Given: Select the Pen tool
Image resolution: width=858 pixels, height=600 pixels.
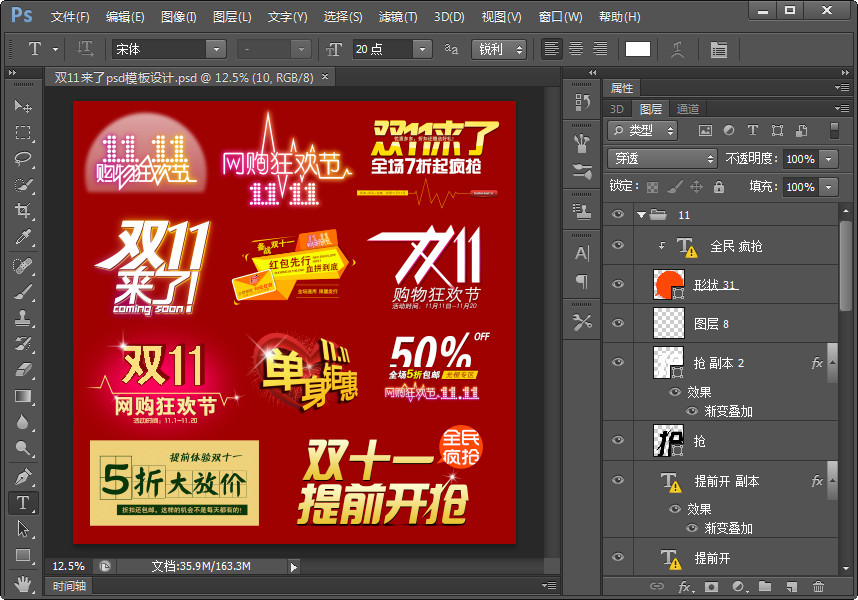Looking at the screenshot, I should [x=23, y=476].
